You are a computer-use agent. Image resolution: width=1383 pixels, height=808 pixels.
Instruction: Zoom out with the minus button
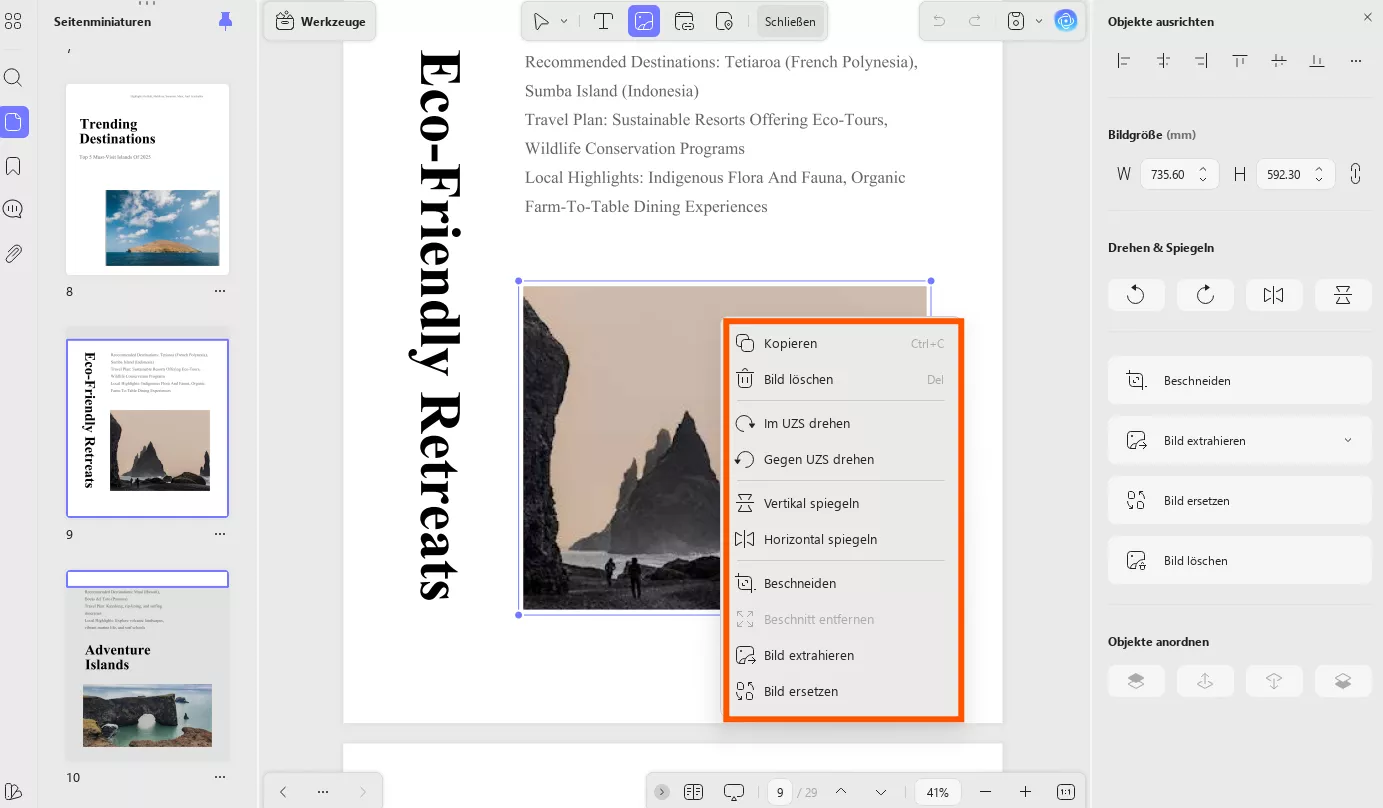pyautogui.click(x=986, y=792)
